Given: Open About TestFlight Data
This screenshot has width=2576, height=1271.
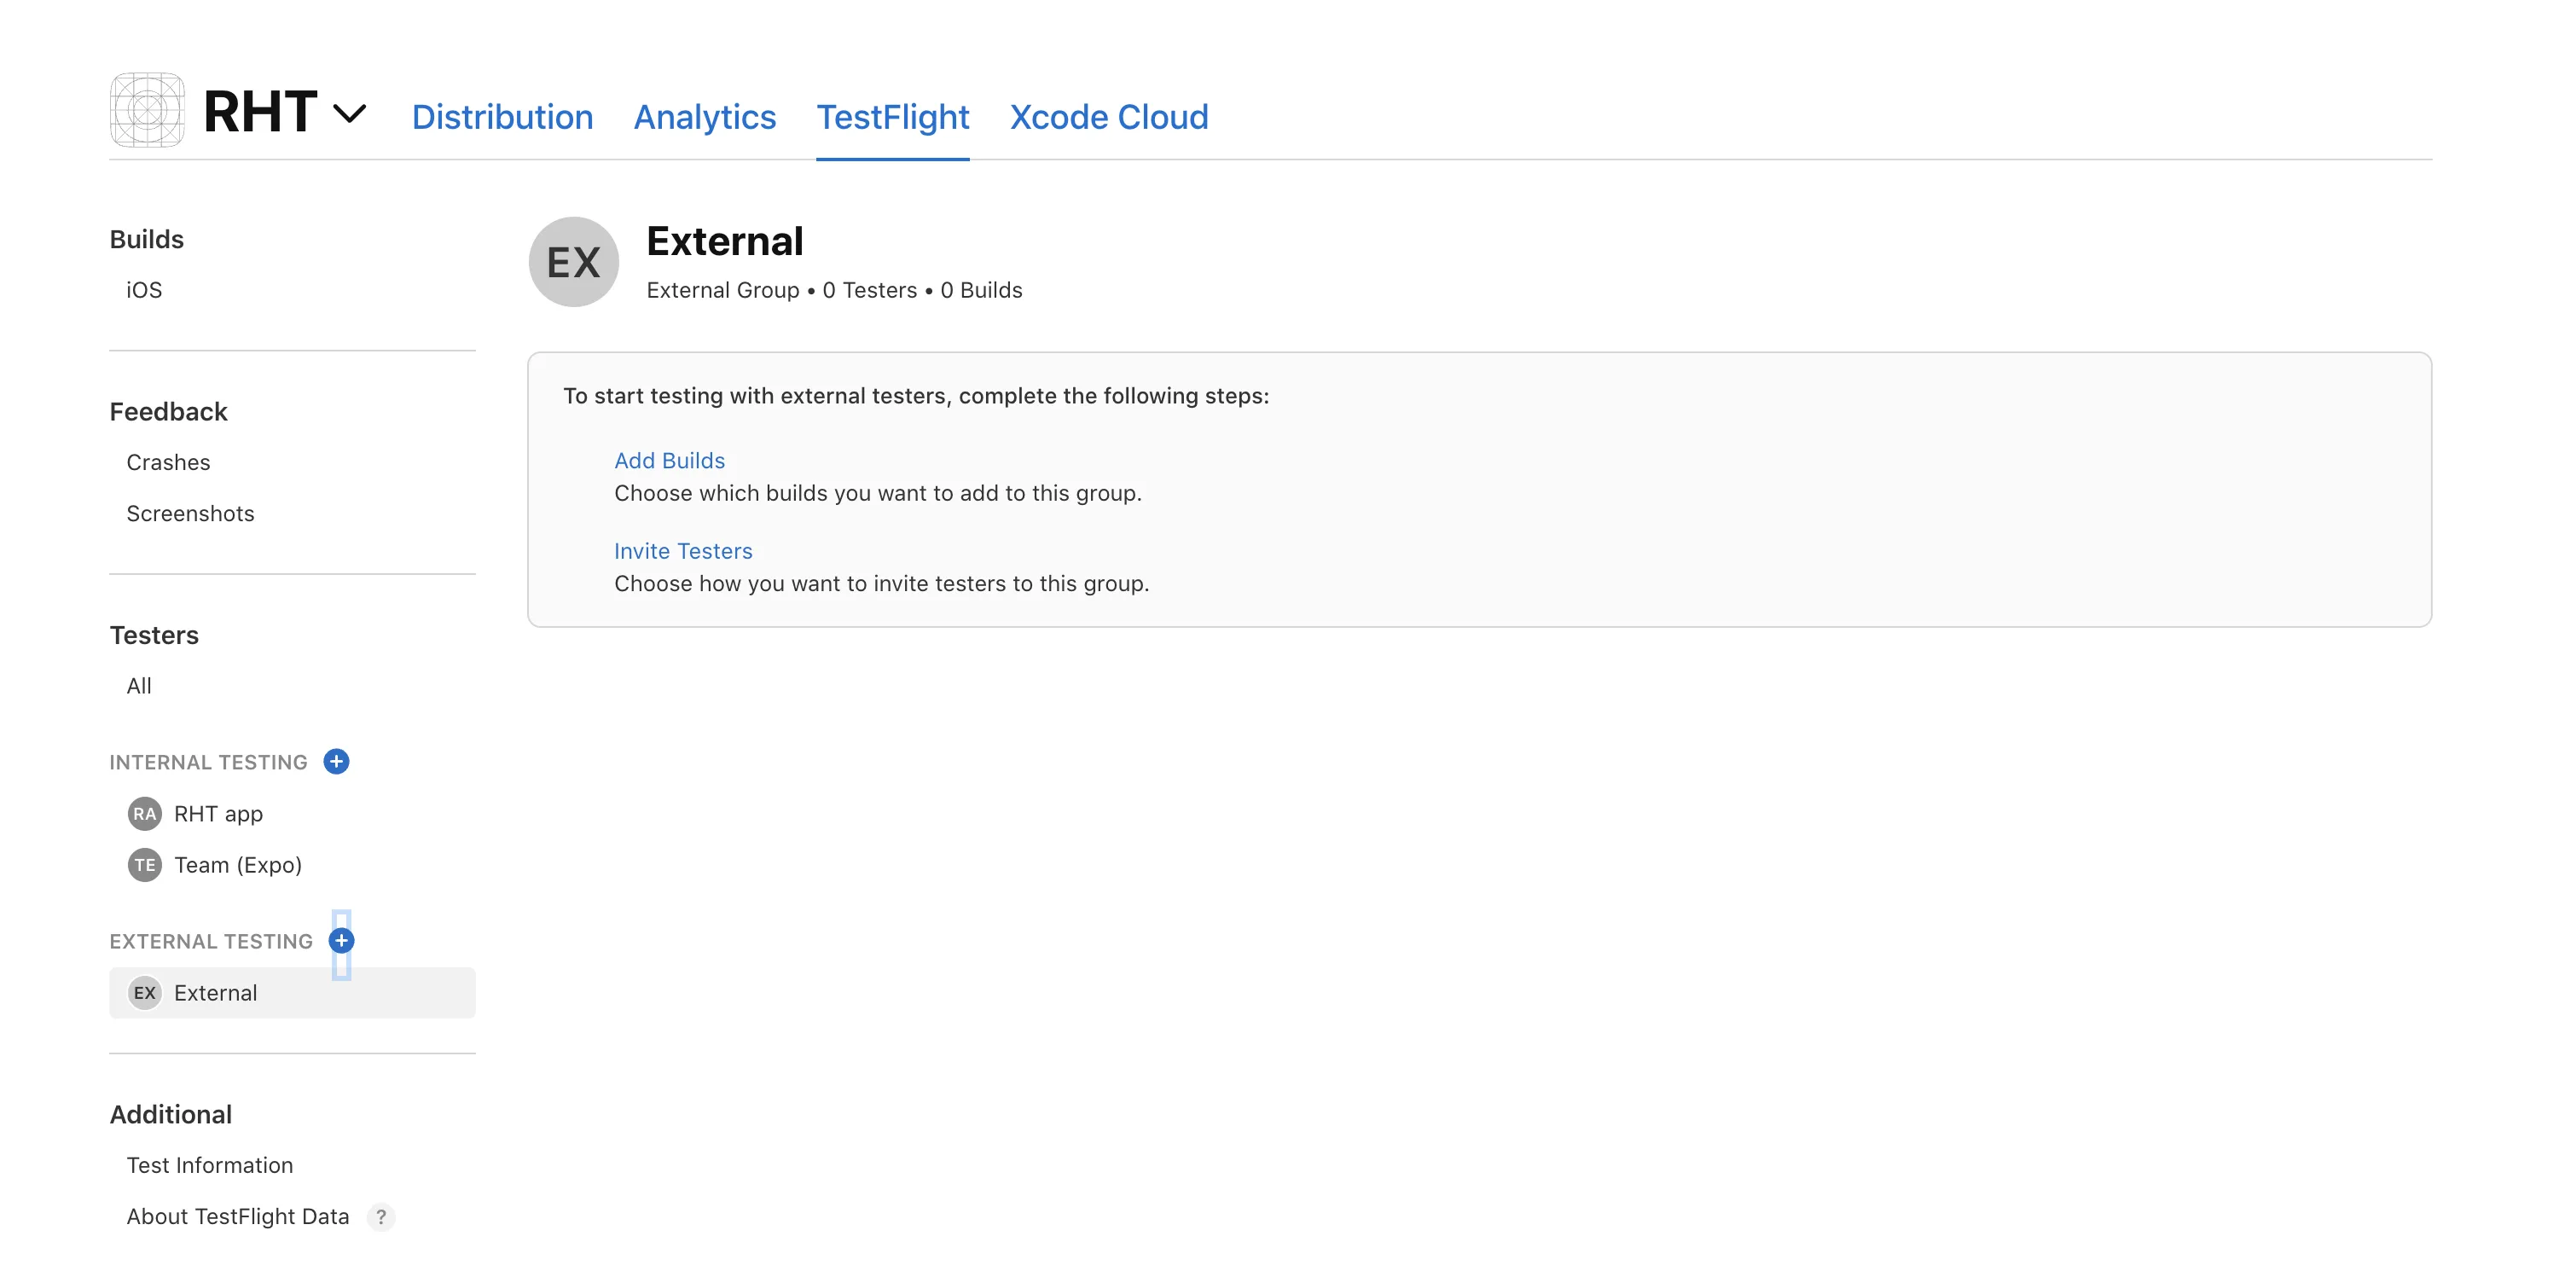Looking at the screenshot, I should point(238,1216).
